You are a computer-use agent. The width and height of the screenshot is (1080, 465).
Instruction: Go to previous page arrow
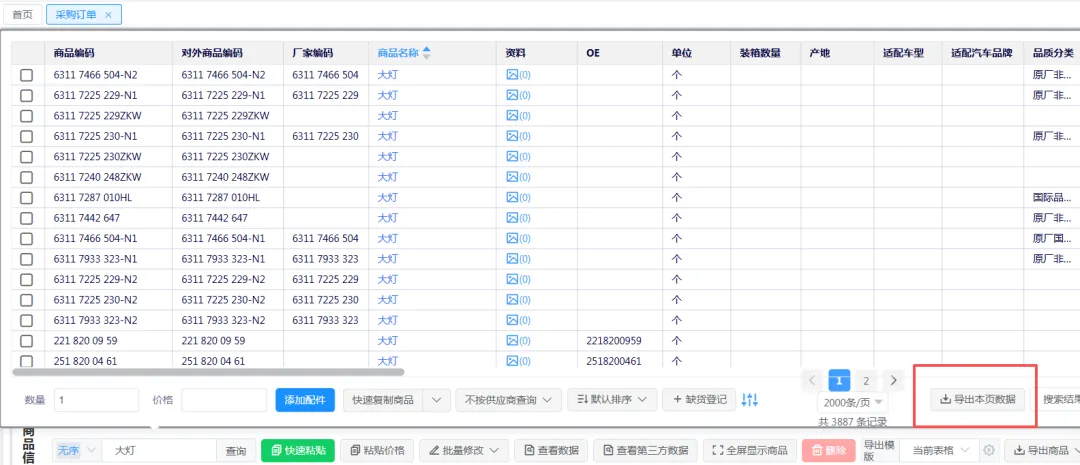click(x=812, y=380)
